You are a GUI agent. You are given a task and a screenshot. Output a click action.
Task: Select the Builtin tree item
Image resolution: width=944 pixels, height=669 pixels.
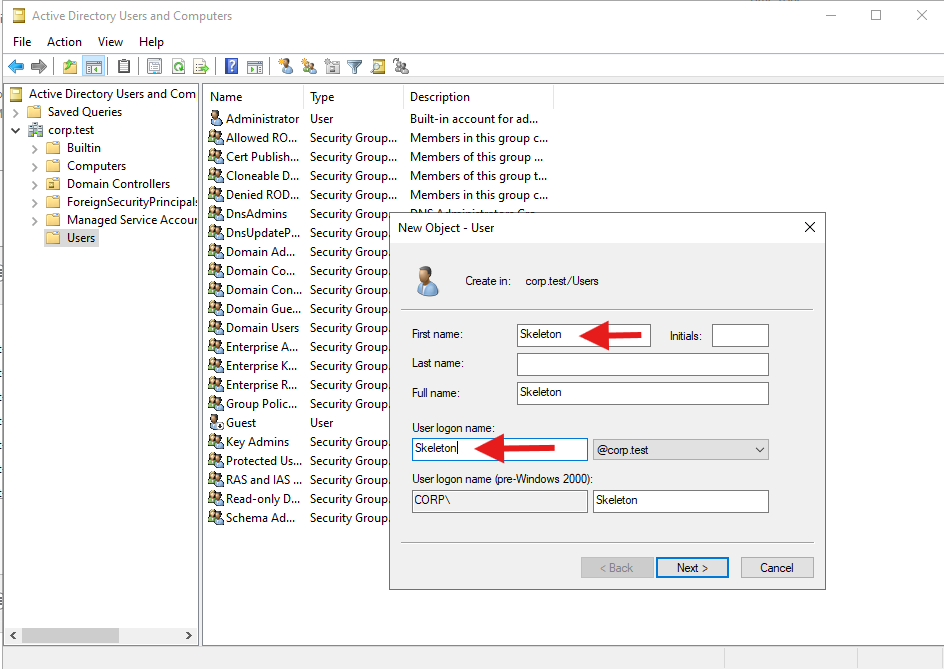pyautogui.click(x=74, y=148)
